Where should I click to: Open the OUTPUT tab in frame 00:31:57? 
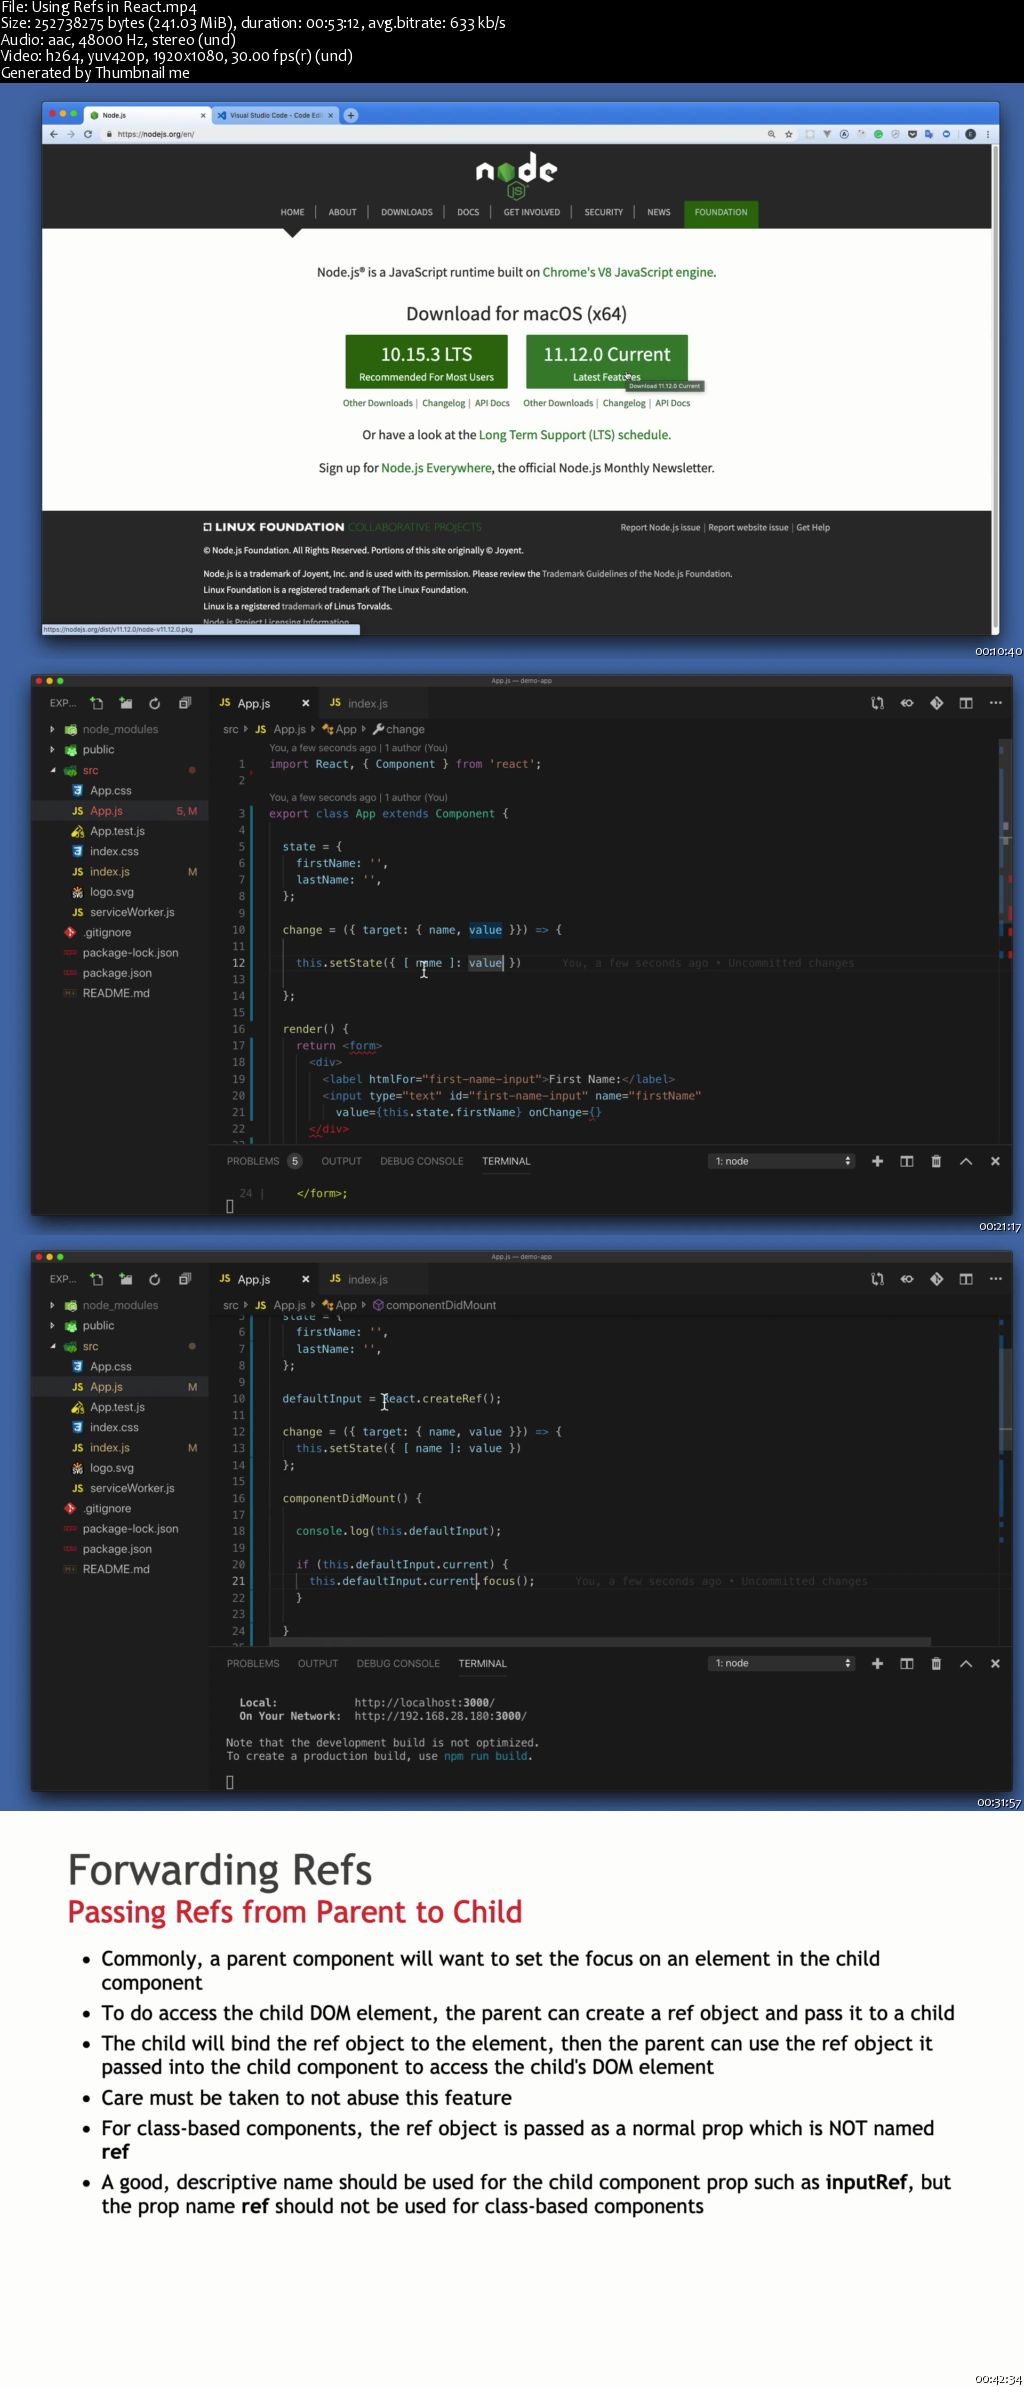(318, 1663)
